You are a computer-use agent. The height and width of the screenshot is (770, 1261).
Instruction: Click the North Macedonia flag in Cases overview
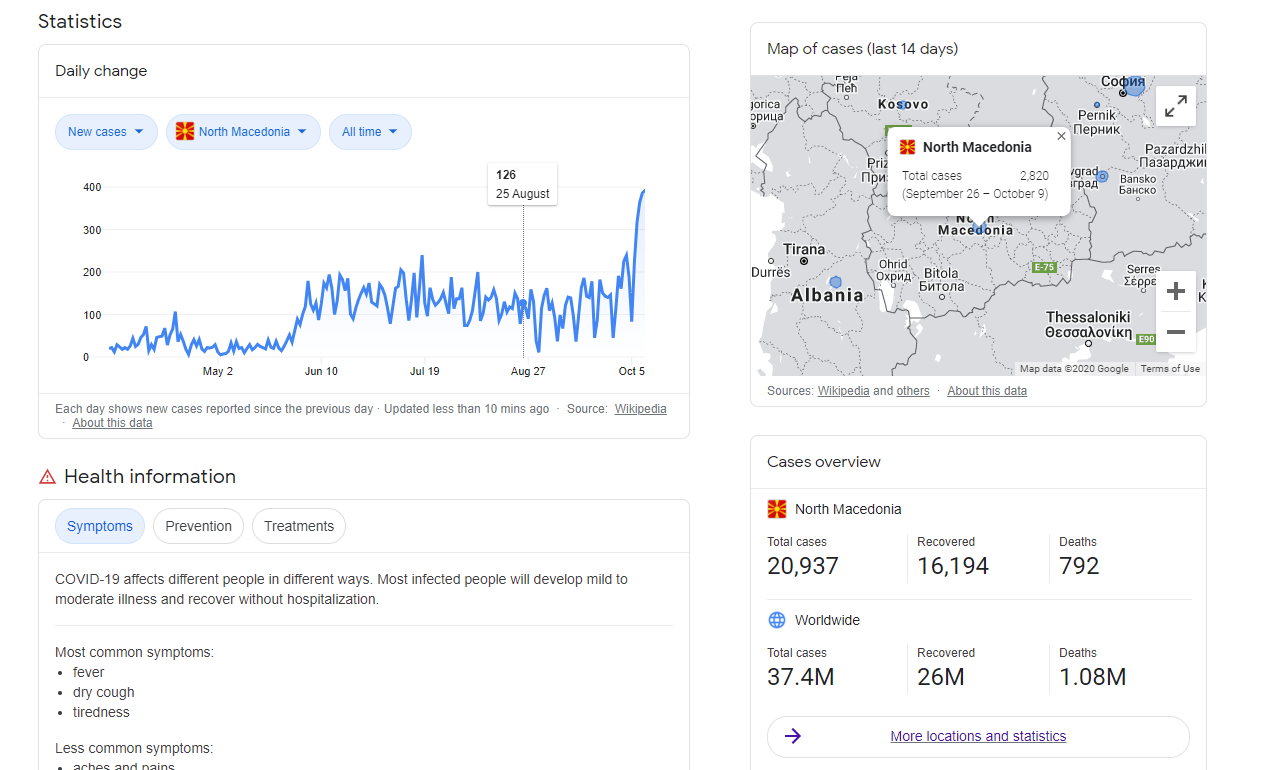[777, 509]
